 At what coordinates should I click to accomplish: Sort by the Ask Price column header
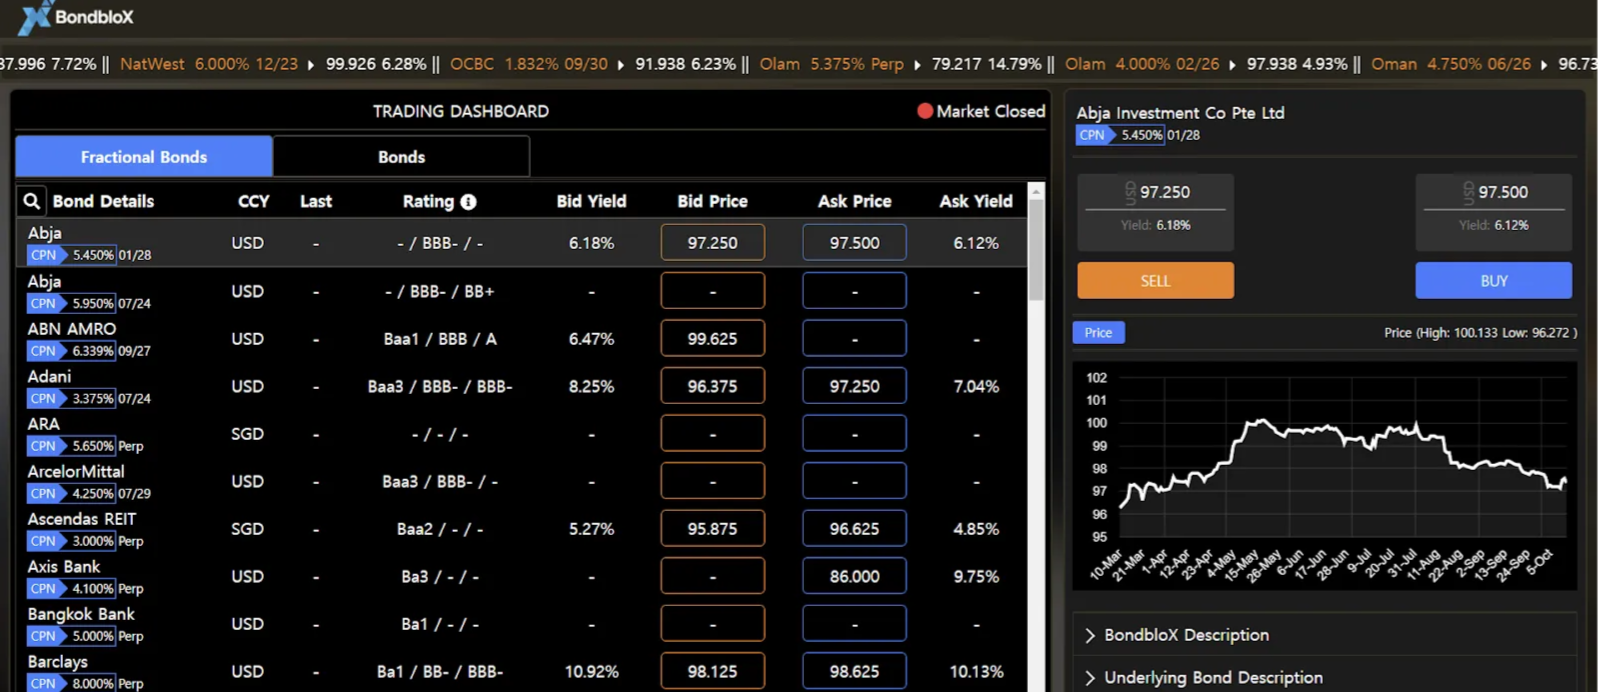[x=854, y=201]
